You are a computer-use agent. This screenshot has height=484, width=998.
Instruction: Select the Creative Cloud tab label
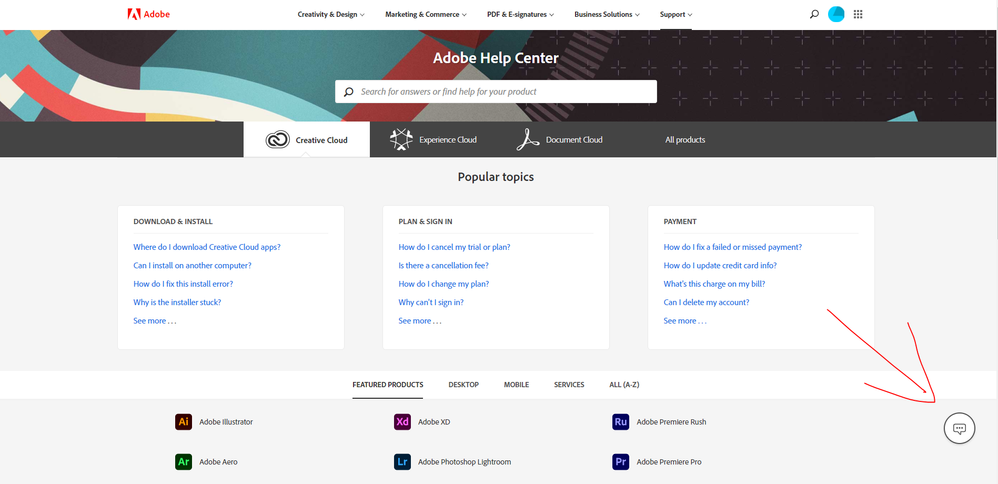(321, 140)
